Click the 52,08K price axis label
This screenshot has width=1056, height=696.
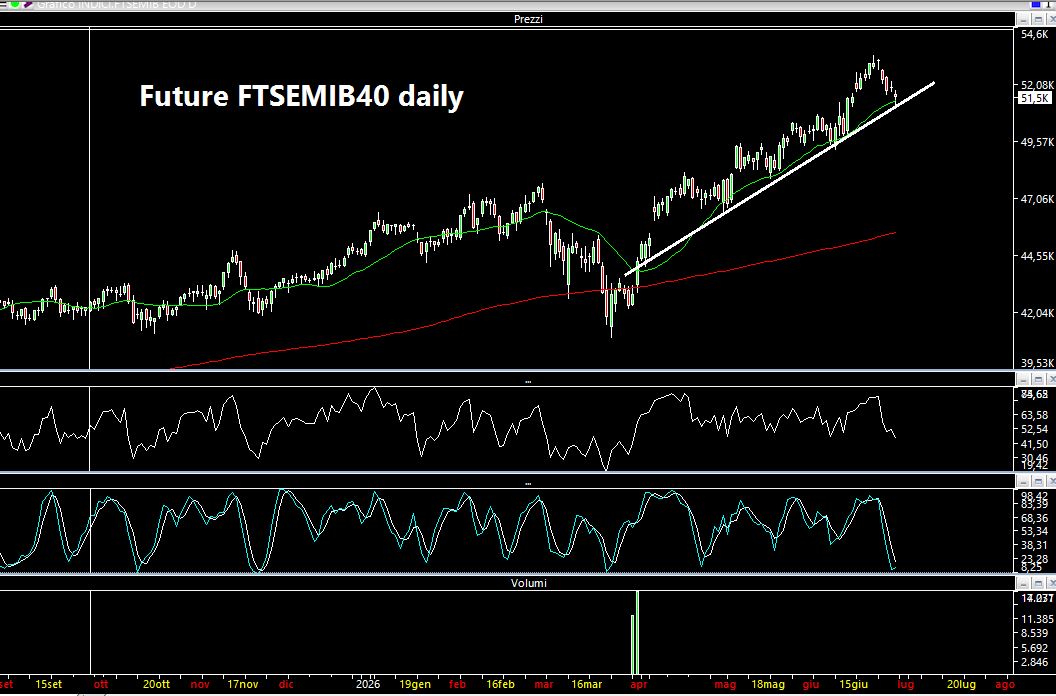[1037, 85]
